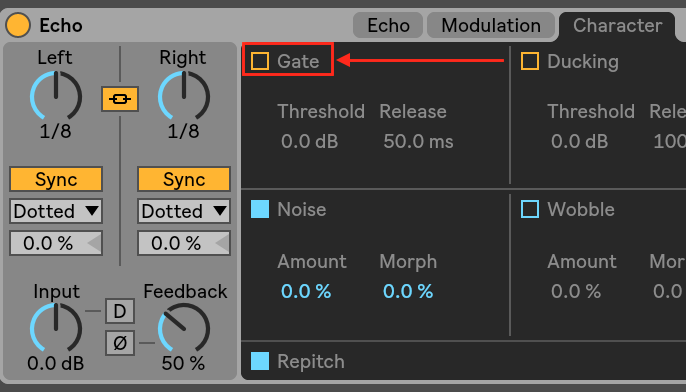Turn on the Wobble toggle
Image resolution: width=686 pixels, height=392 pixels.
pyautogui.click(x=530, y=209)
